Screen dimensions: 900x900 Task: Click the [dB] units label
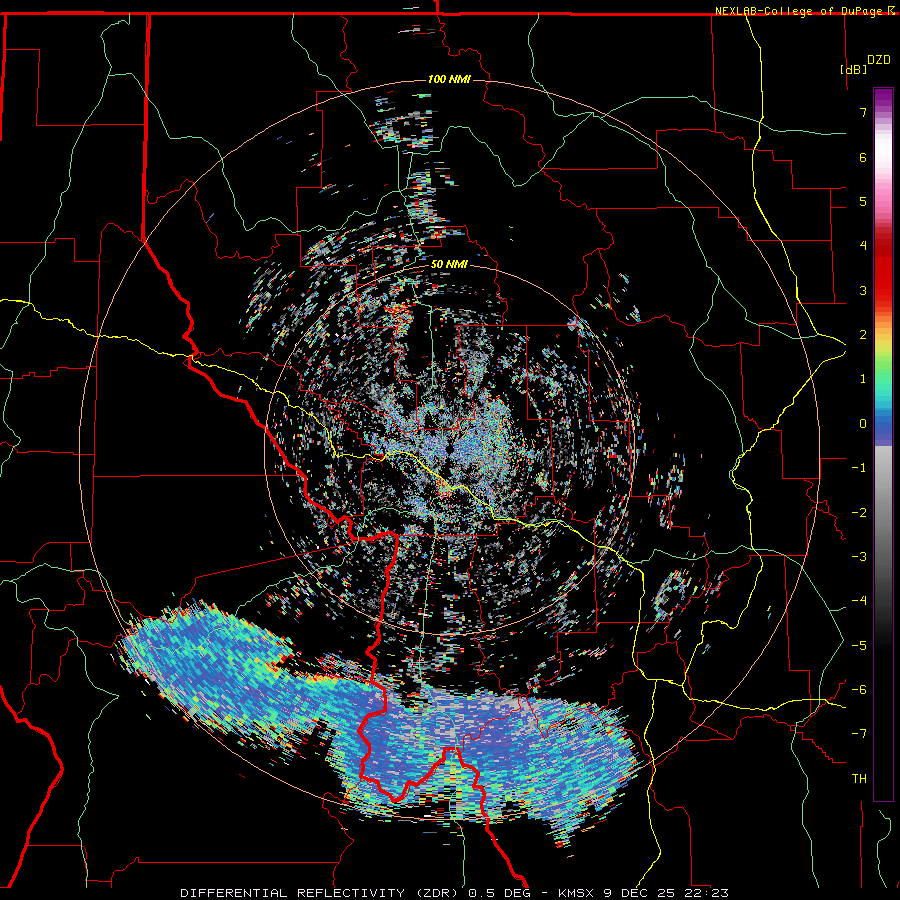pyautogui.click(x=853, y=69)
